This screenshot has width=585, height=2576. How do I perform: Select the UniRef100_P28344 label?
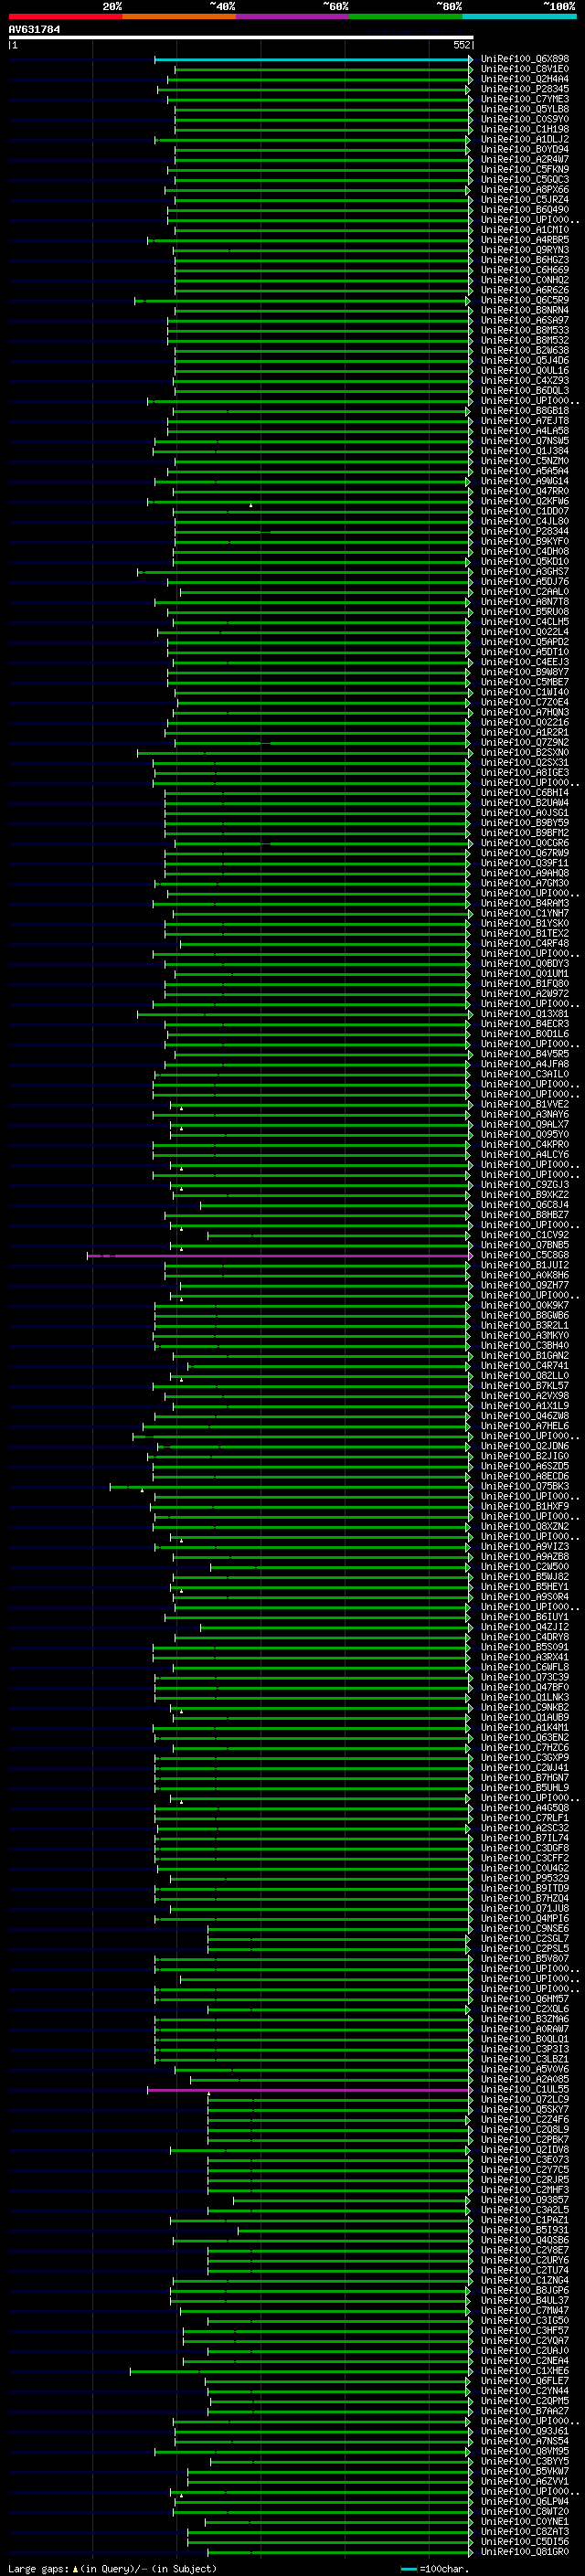pyautogui.click(x=525, y=531)
